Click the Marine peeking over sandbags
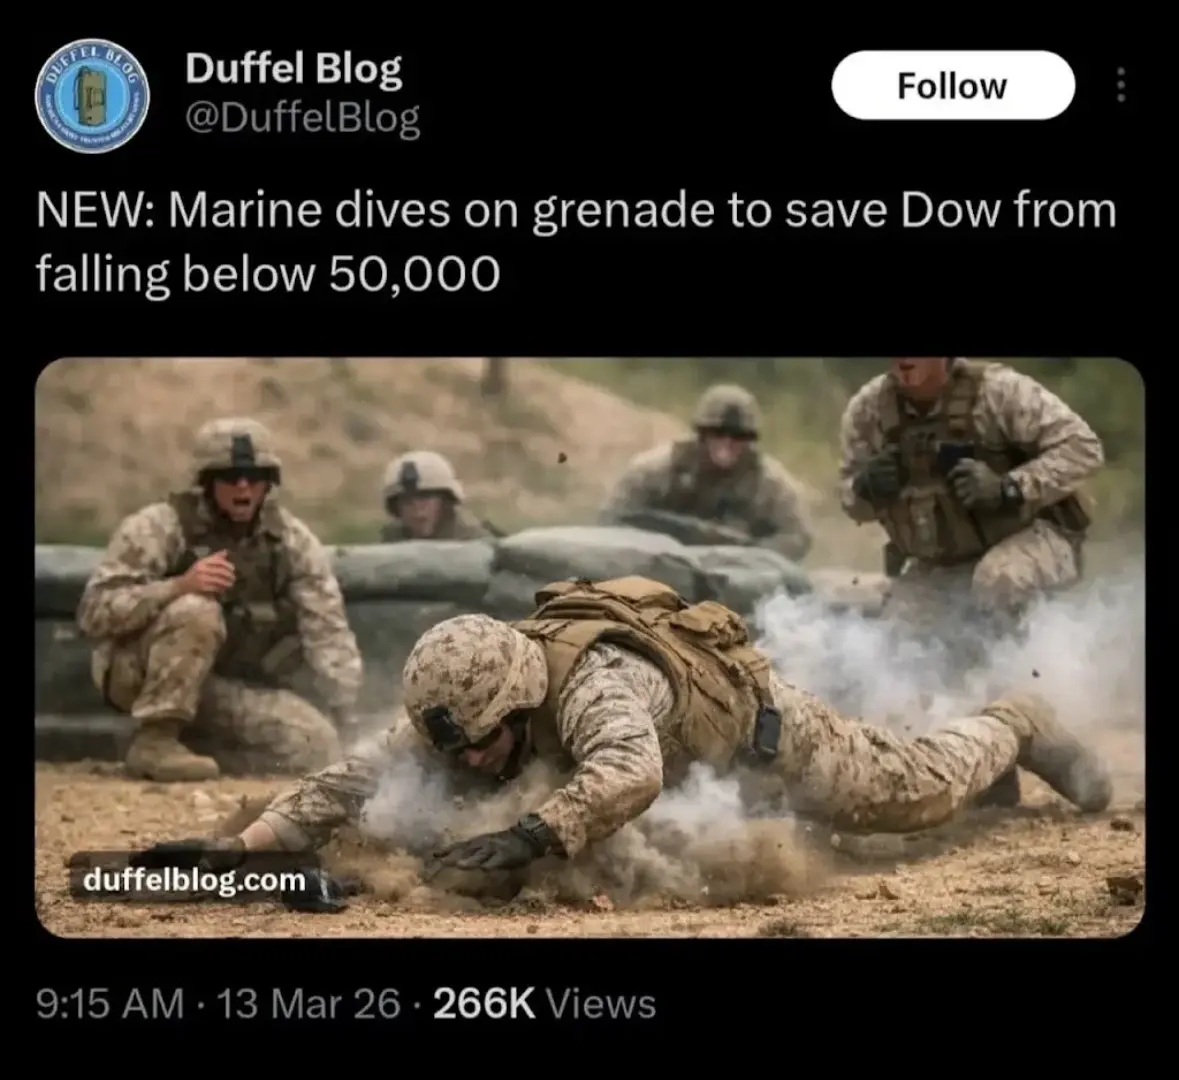Screen dimensions: 1179x1080 (426, 495)
